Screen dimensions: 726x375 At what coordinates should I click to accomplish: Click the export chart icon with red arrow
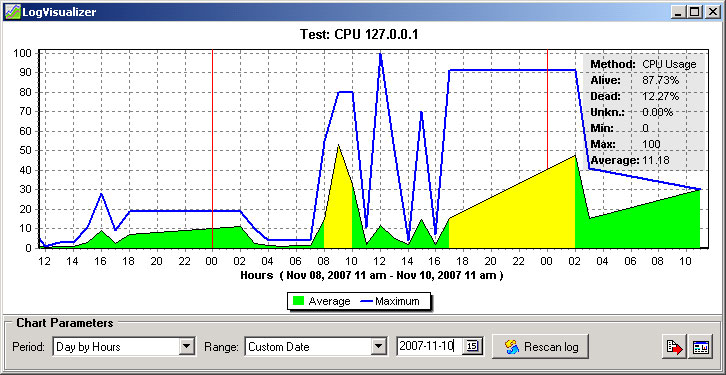(674, 347)
